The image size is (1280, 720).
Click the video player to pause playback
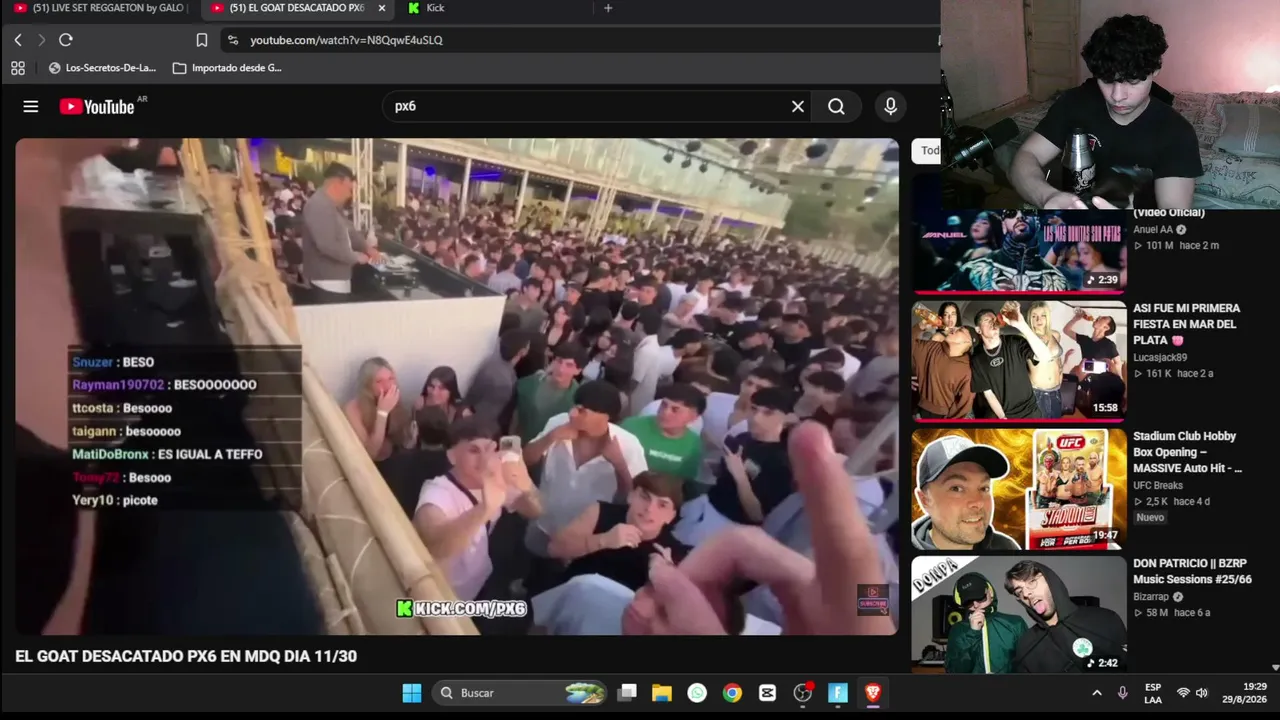click(x=457, y=386)
